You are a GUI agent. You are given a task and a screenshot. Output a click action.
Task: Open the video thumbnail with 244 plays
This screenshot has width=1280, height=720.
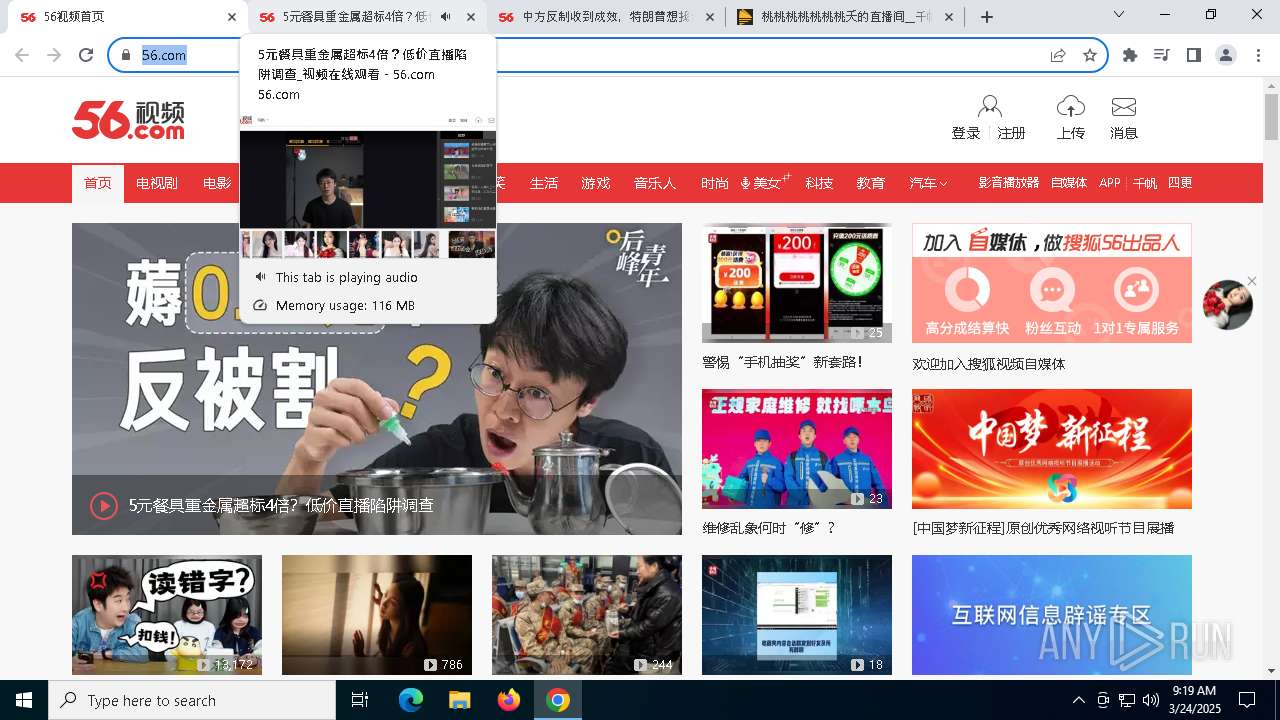(x=587, y=615)
